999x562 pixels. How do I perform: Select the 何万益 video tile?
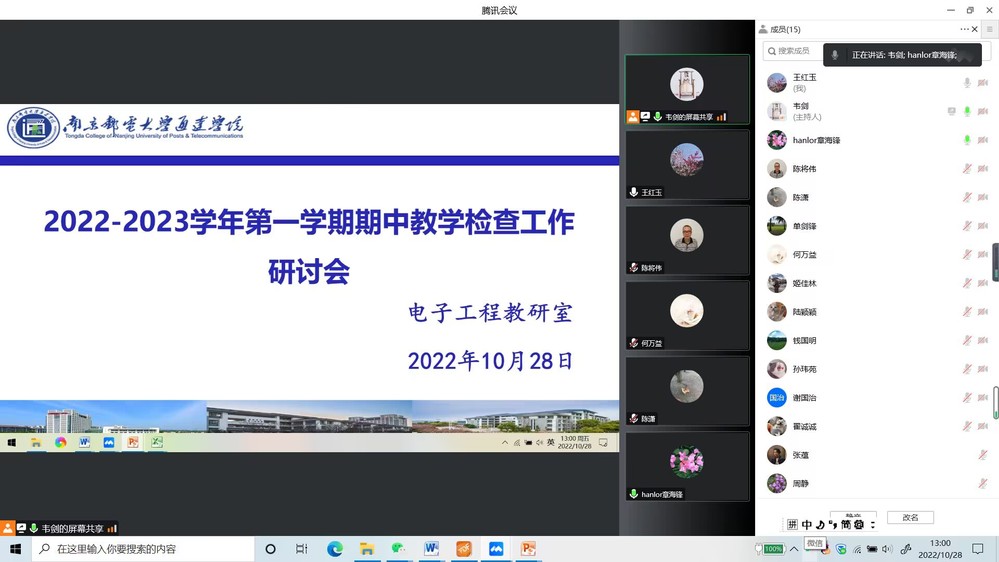(x=687, y=315)
